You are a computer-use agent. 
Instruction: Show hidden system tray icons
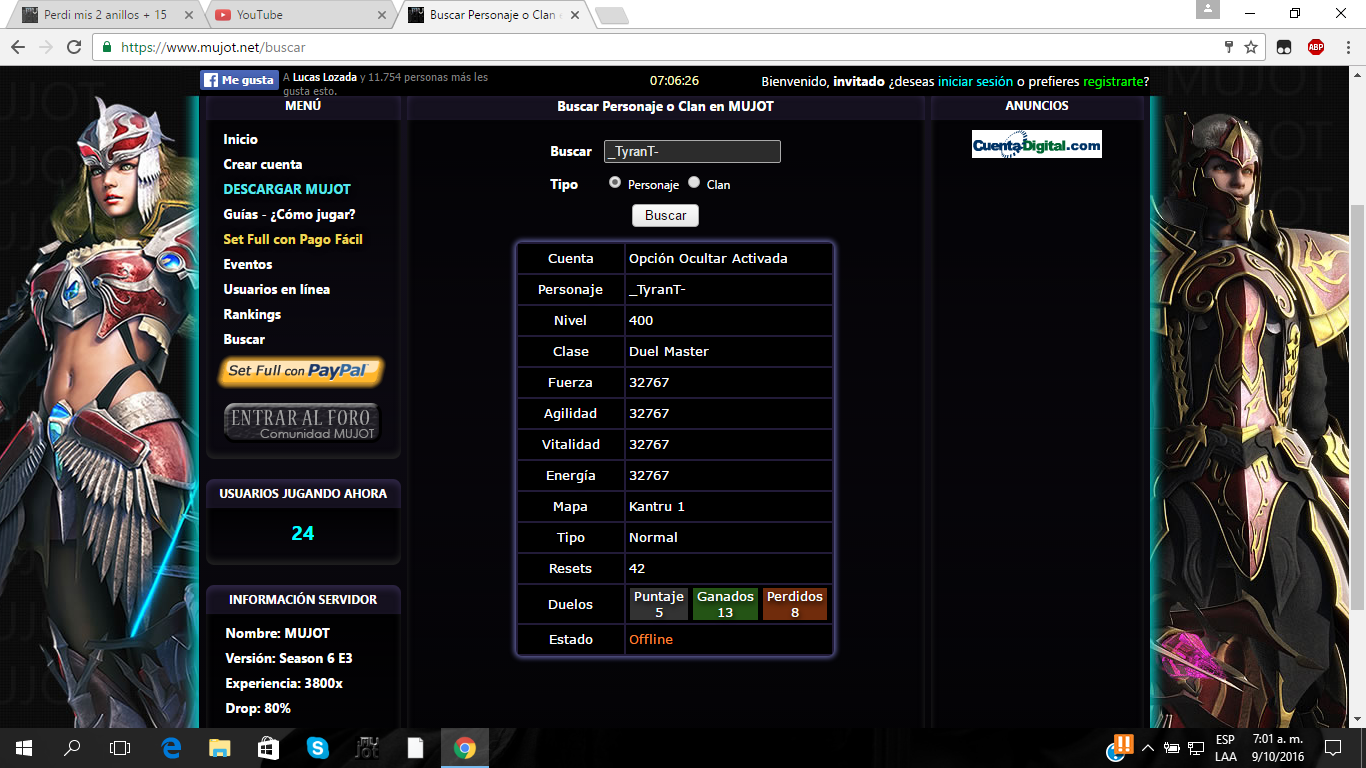[x=1147, y=748]
